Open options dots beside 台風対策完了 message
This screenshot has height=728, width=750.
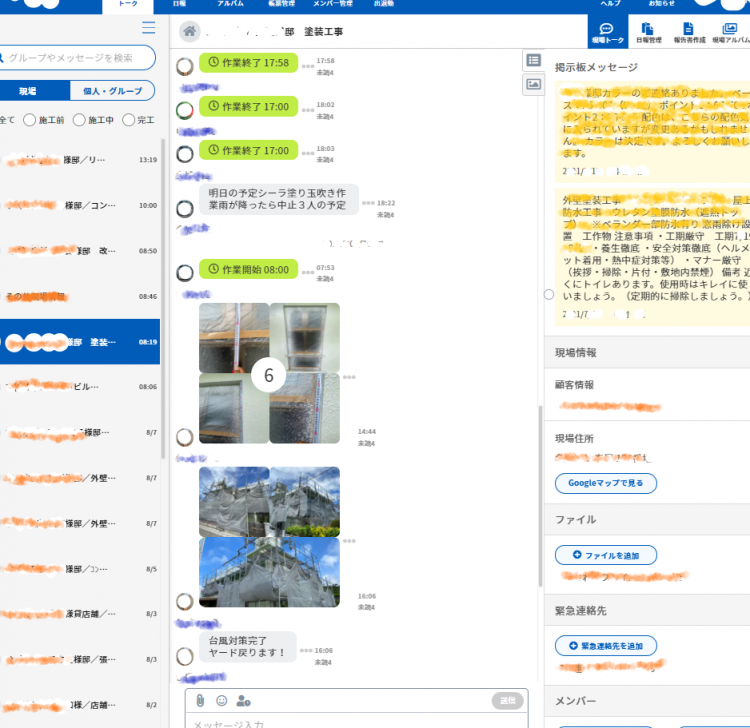point(306,651)
